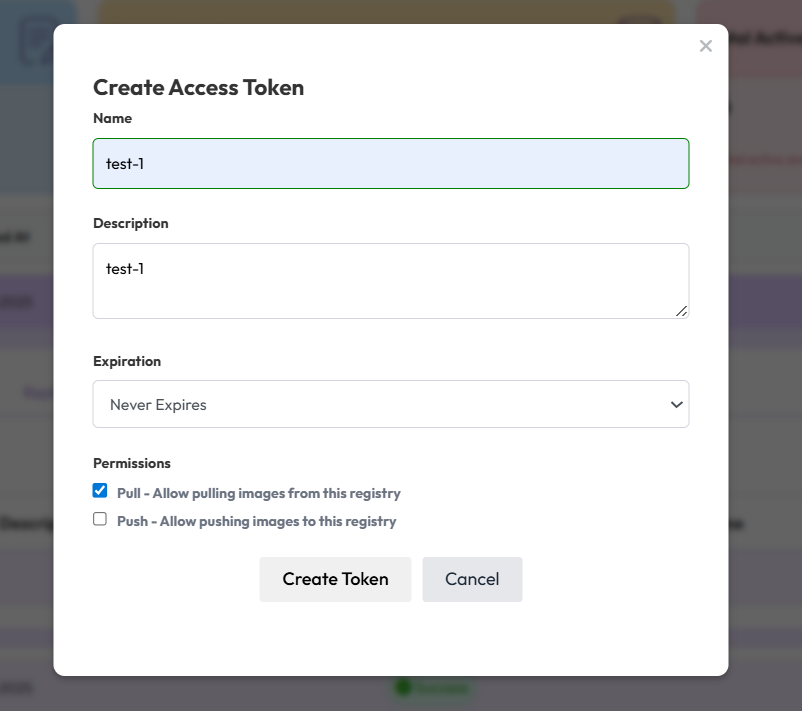
Task: Cancel the token creation
Action: coord(472,579)
